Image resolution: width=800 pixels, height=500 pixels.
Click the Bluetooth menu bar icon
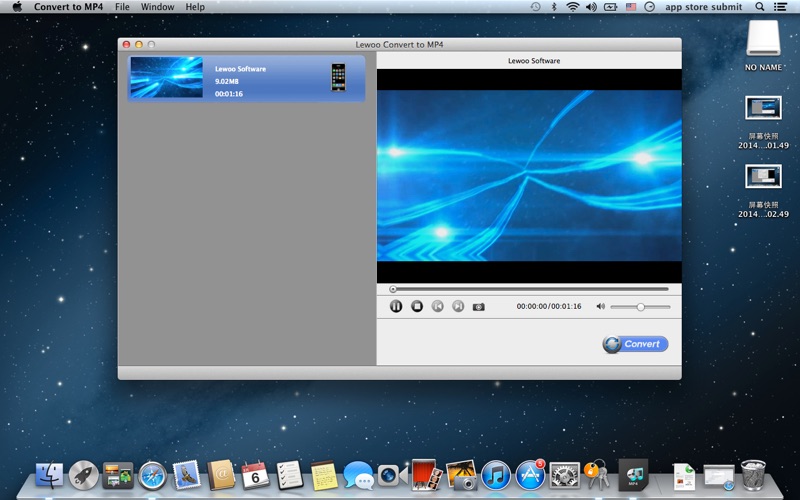point(554,7)
